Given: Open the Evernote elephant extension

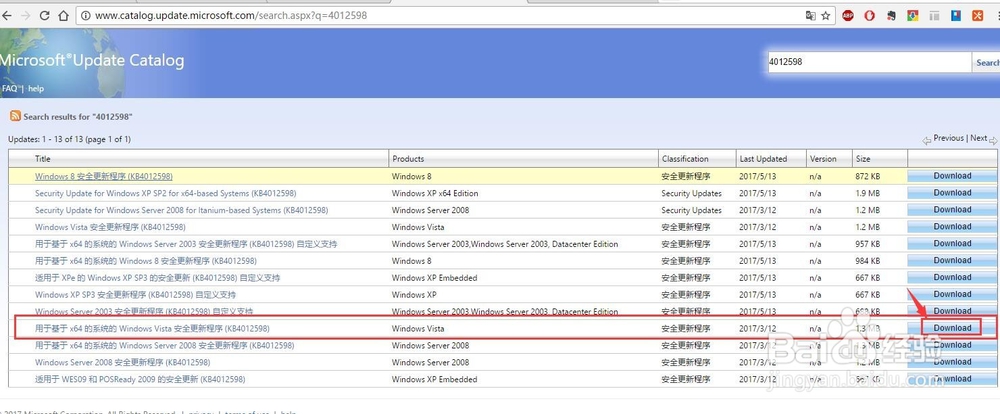Looking at the screenshot, I should click(892, 15).
